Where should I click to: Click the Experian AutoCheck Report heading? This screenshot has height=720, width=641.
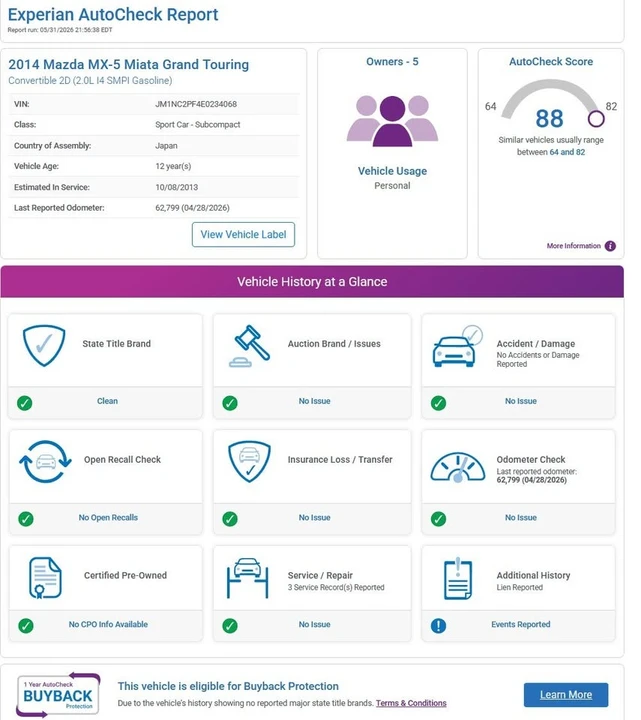(x=113, y=14)
